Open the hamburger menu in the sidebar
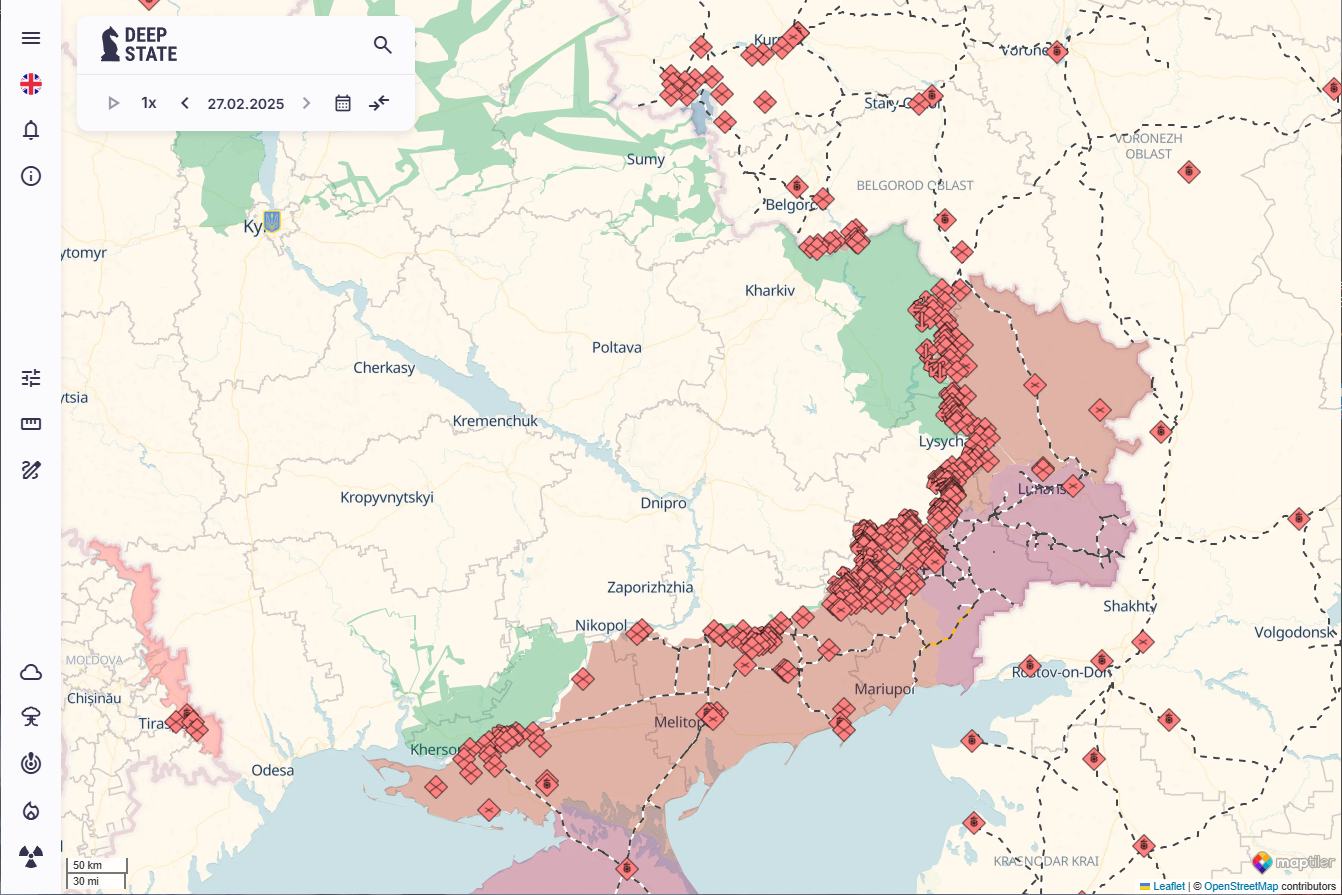 (x=31, y=38)
